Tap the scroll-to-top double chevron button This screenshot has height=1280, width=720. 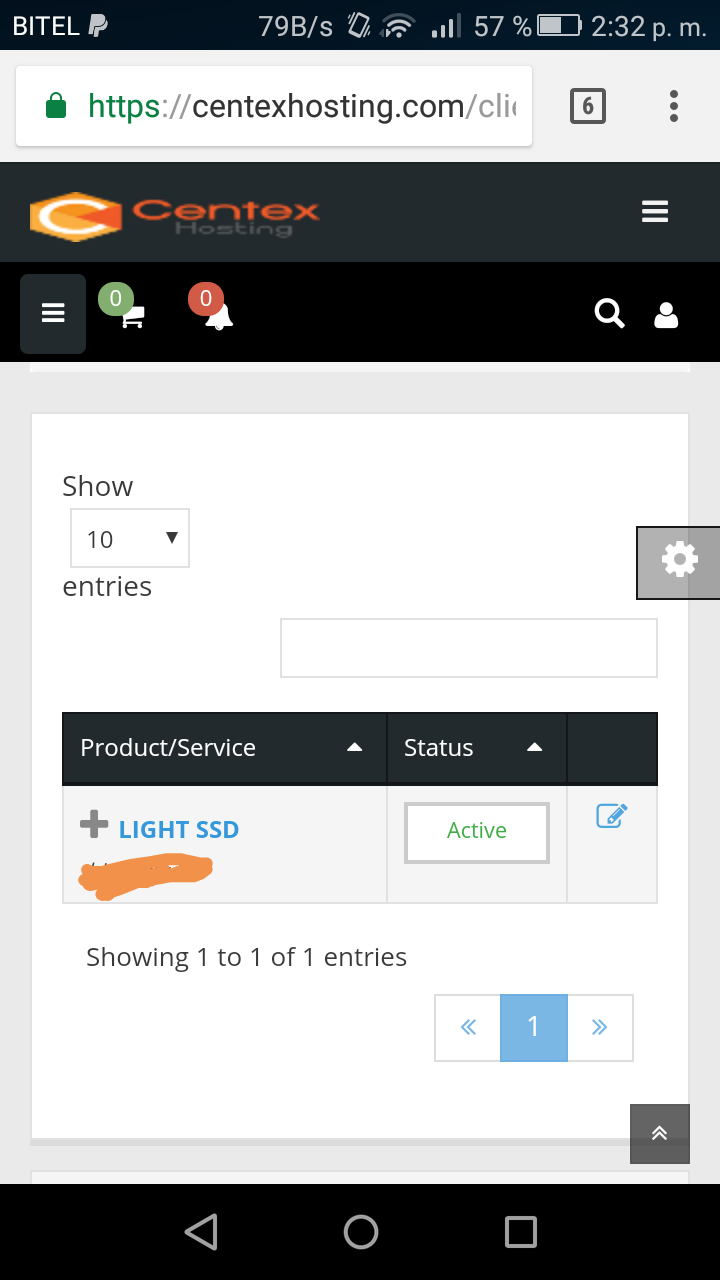(660, 1134)
